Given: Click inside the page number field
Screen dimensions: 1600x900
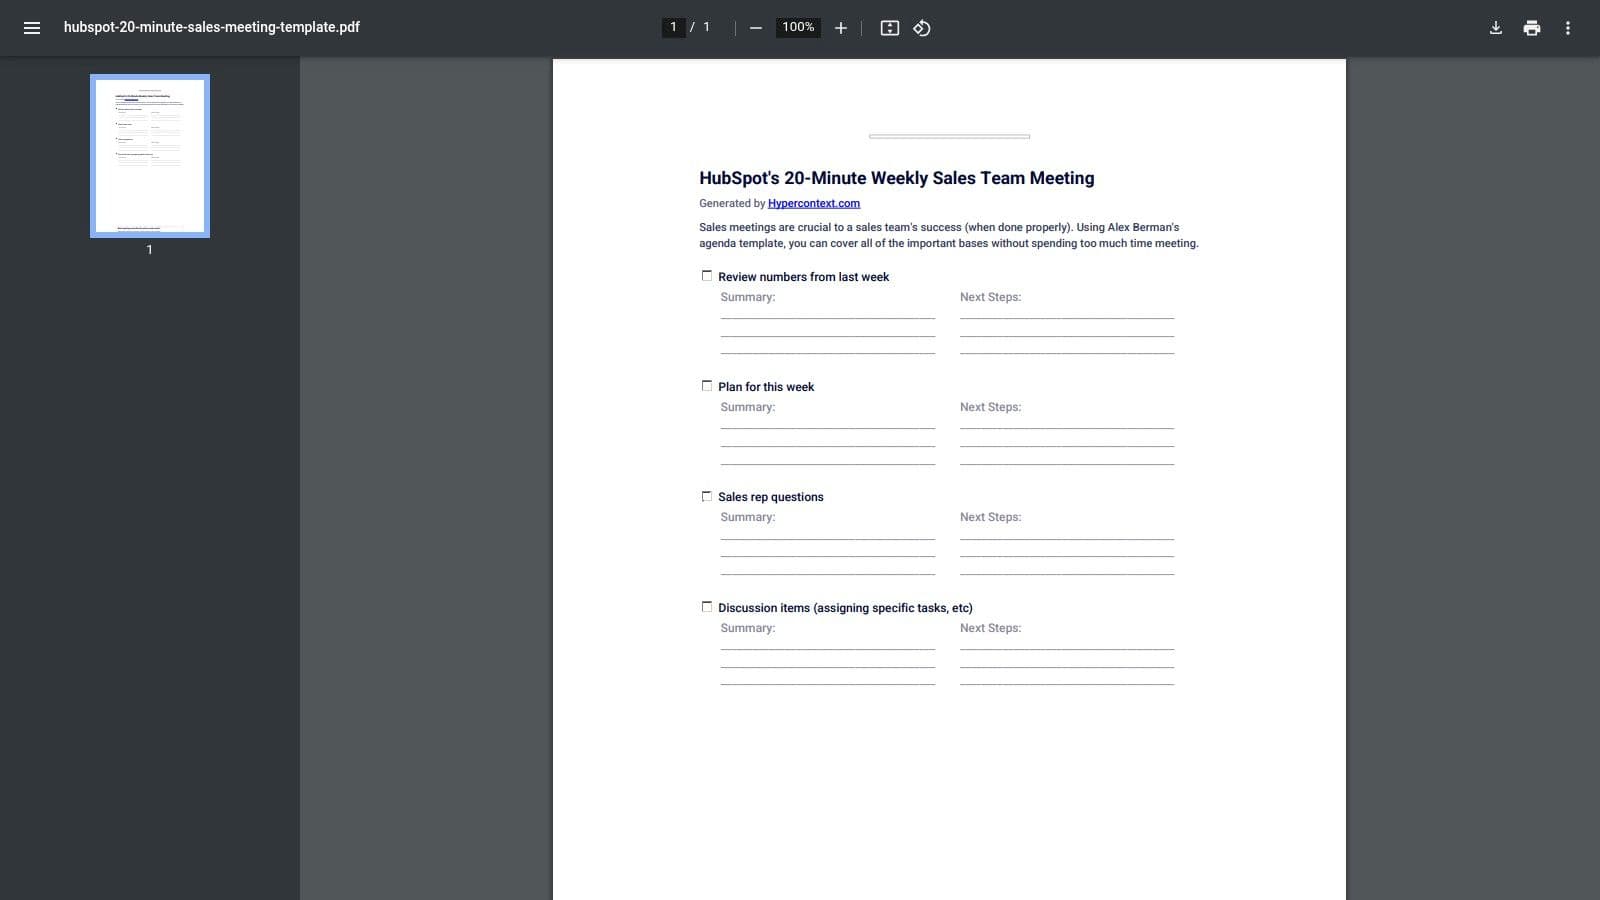Looking at the screenshot, I should pos(672,27).
